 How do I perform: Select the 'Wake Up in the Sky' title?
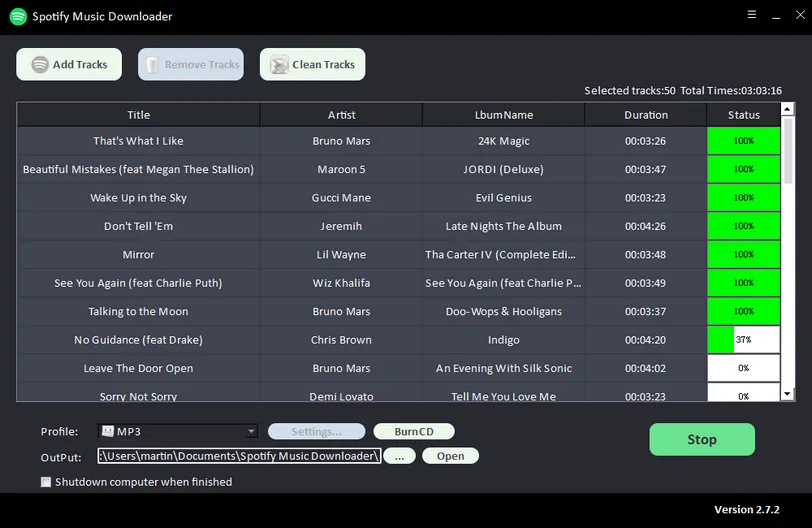tap(138, 198)
